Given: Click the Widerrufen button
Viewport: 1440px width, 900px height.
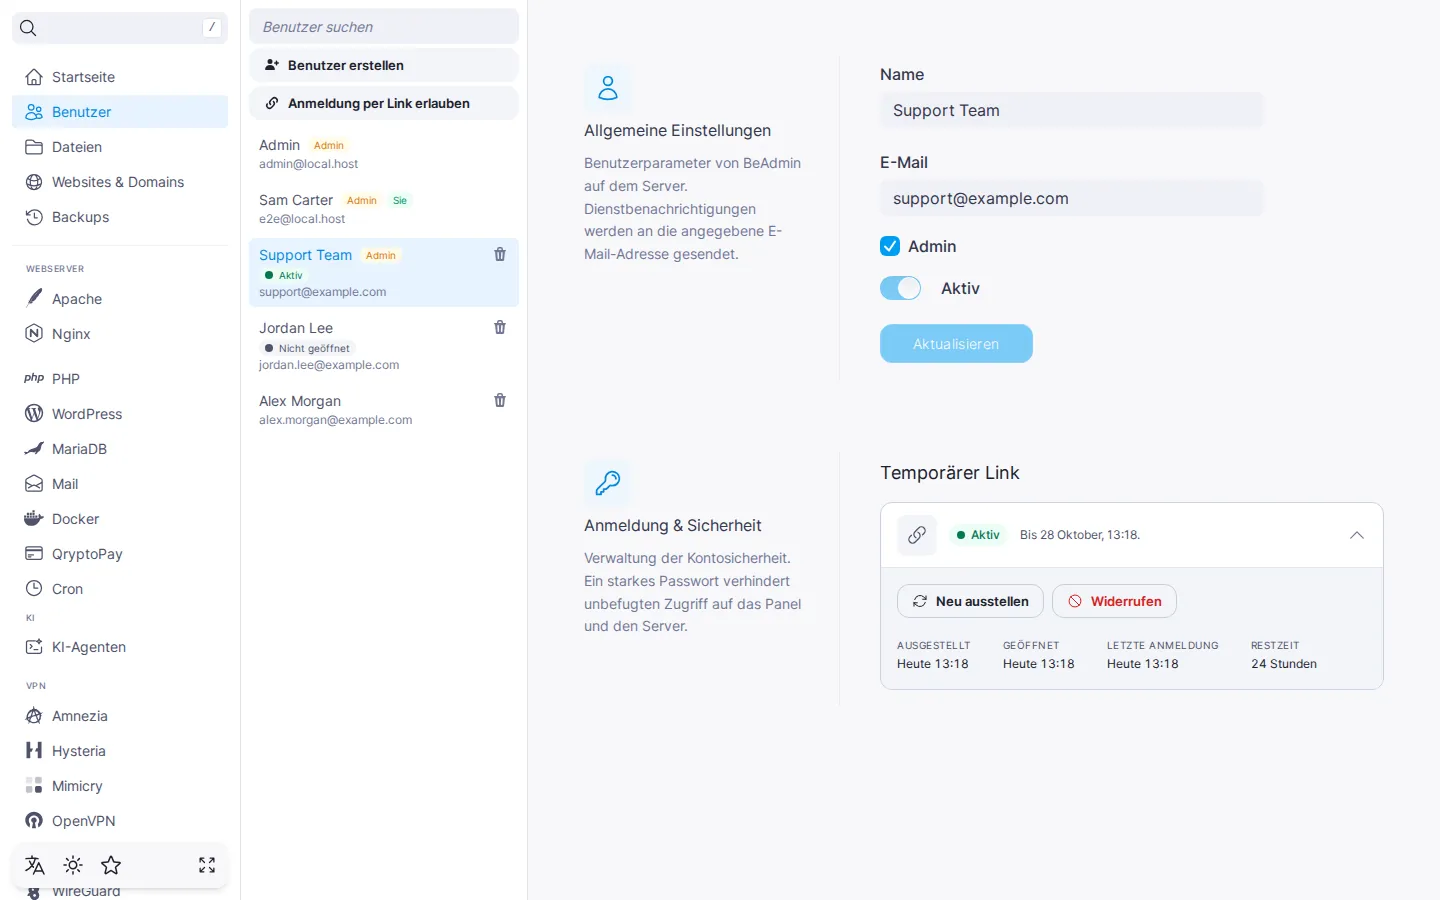Looking at the screenshot, I should point(1114,601).
